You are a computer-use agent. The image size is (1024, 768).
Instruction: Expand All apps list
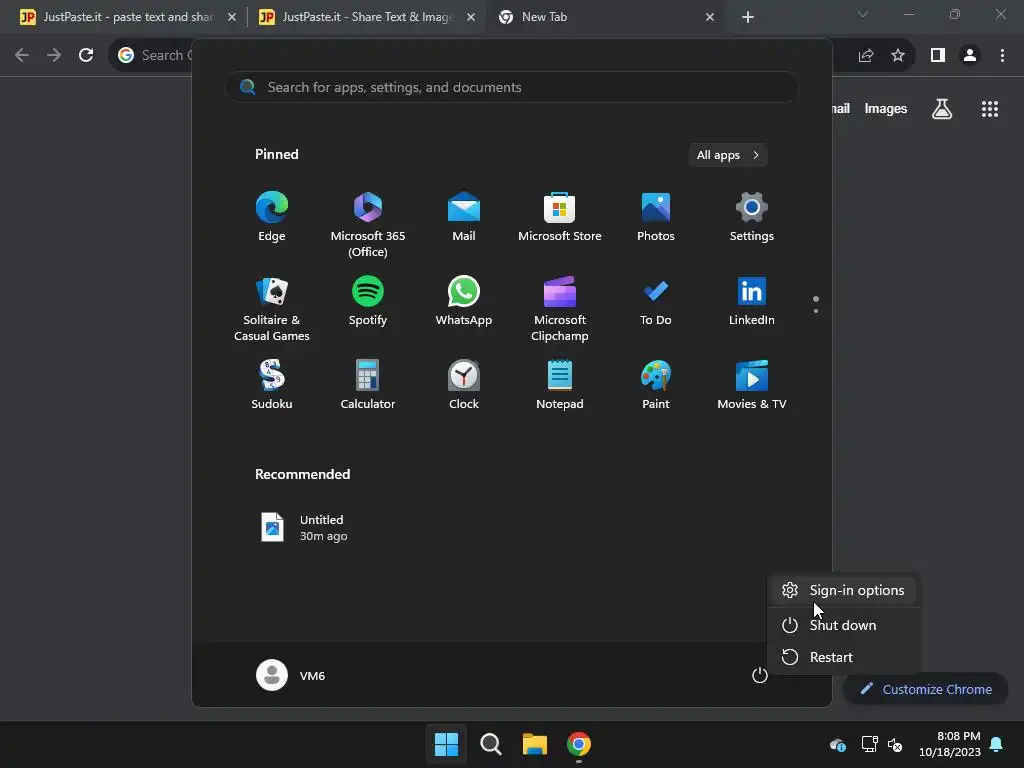(728, 155)
